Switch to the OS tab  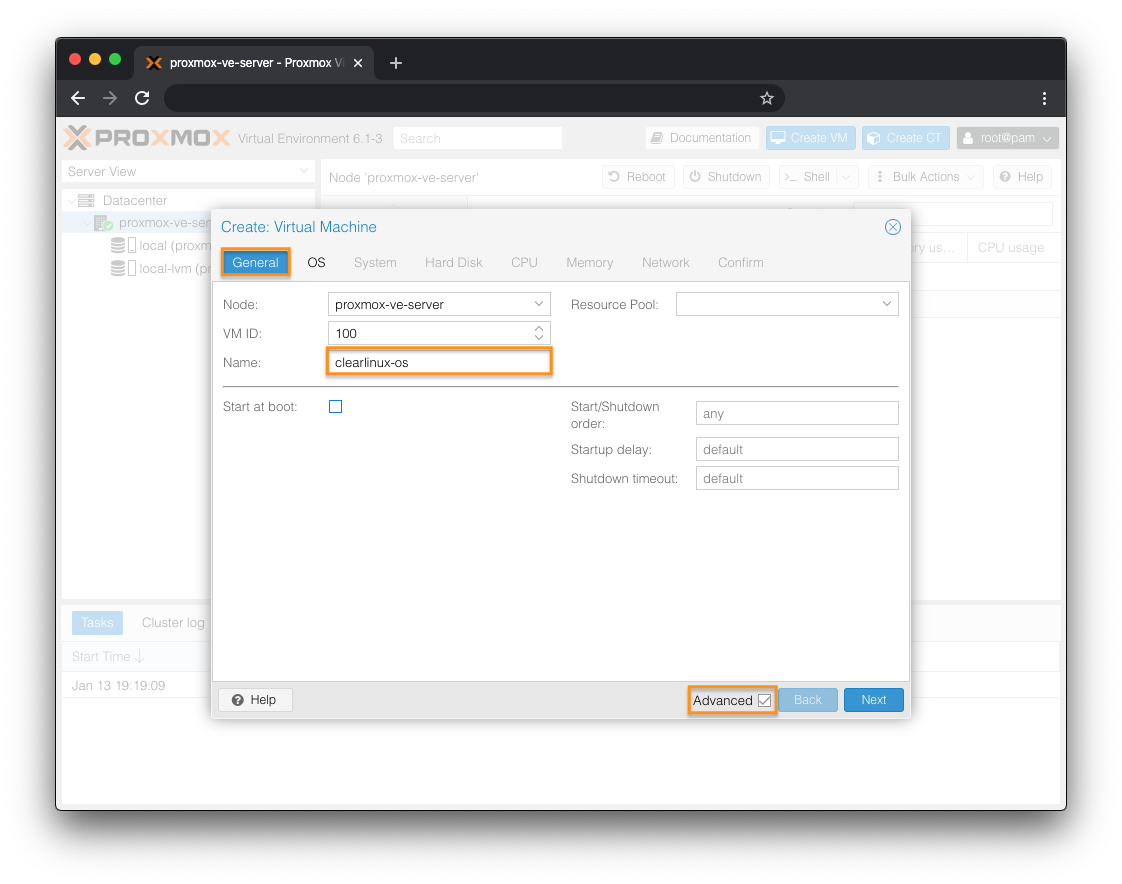pos(316,263)
